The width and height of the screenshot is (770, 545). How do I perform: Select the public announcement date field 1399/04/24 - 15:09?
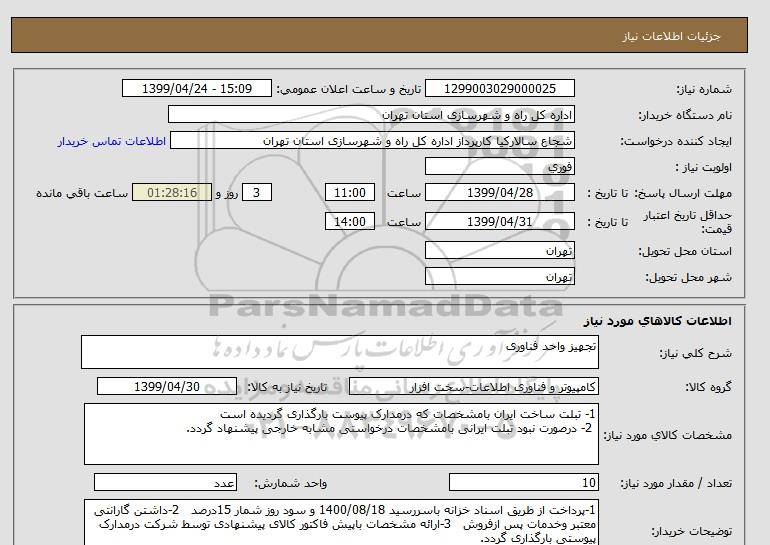click(x=196, y=89)
